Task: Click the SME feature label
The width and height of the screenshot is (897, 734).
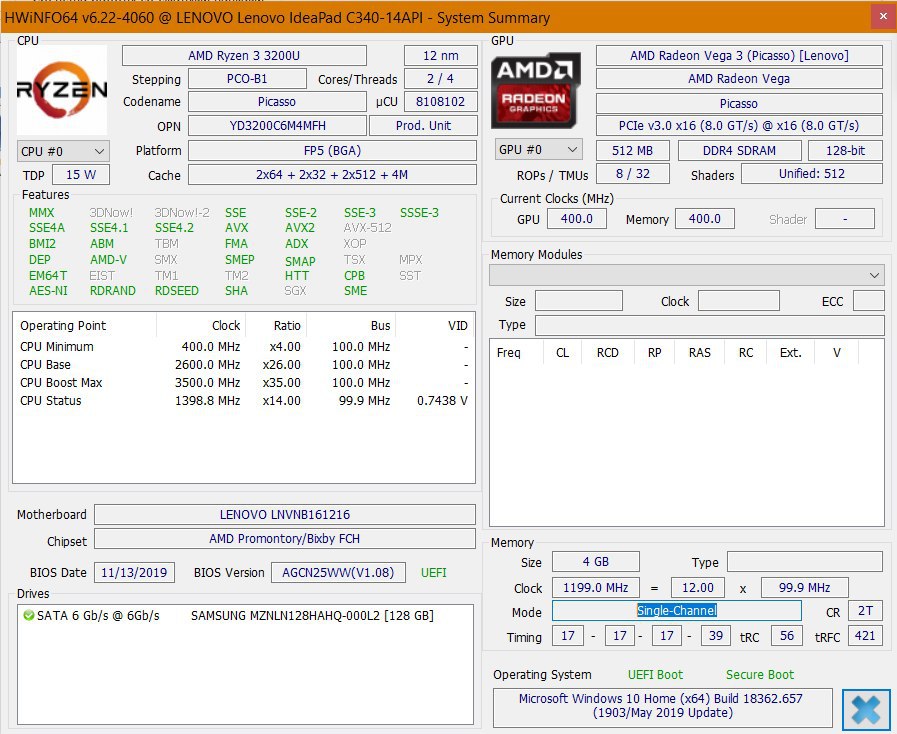Action: tap(355, 291)
